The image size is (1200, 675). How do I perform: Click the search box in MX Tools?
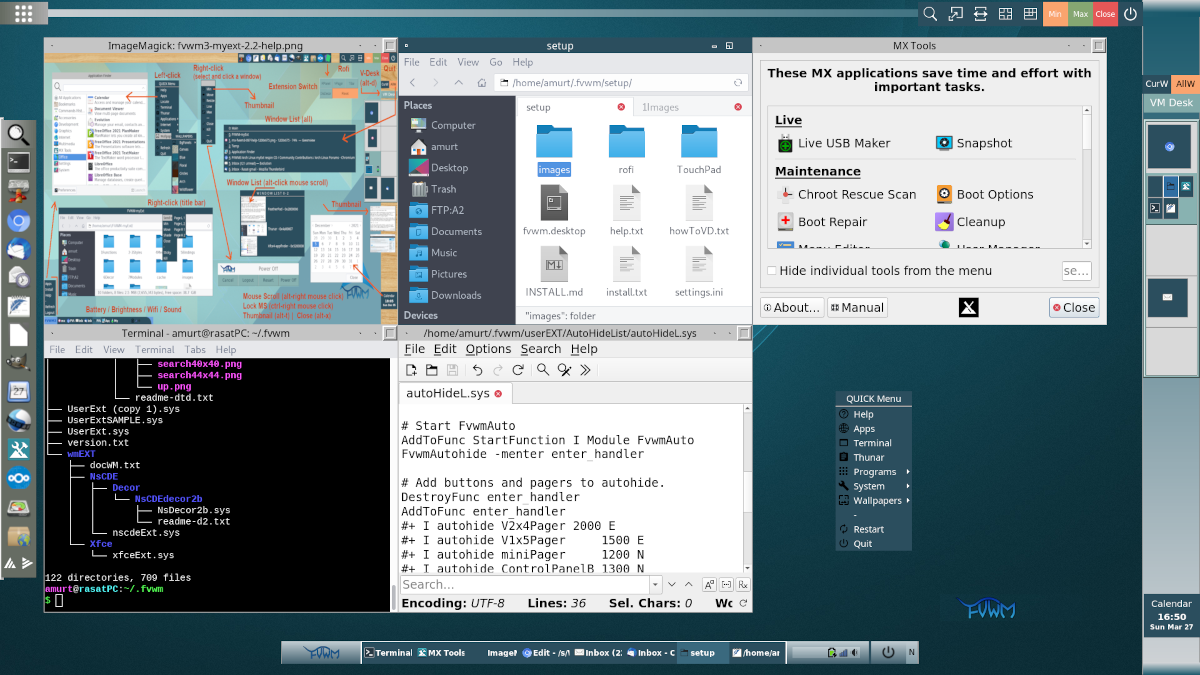(1076, 271)
